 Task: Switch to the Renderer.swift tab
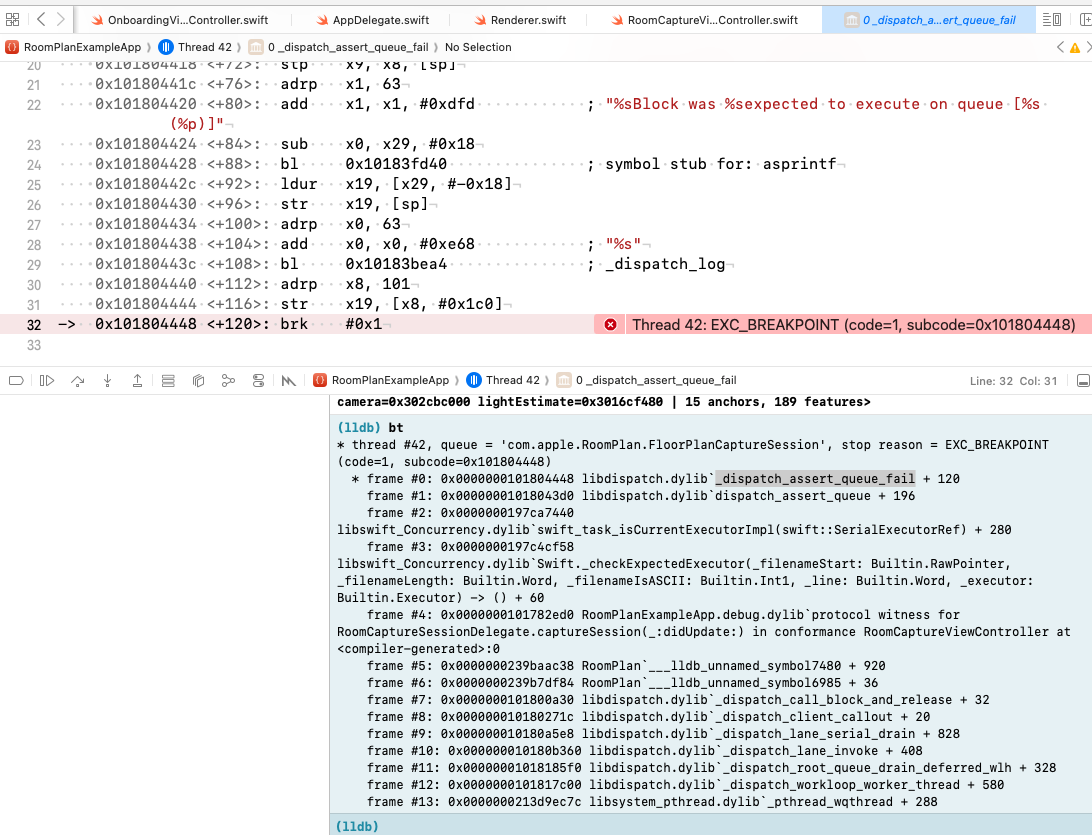(x=518, y=20)
